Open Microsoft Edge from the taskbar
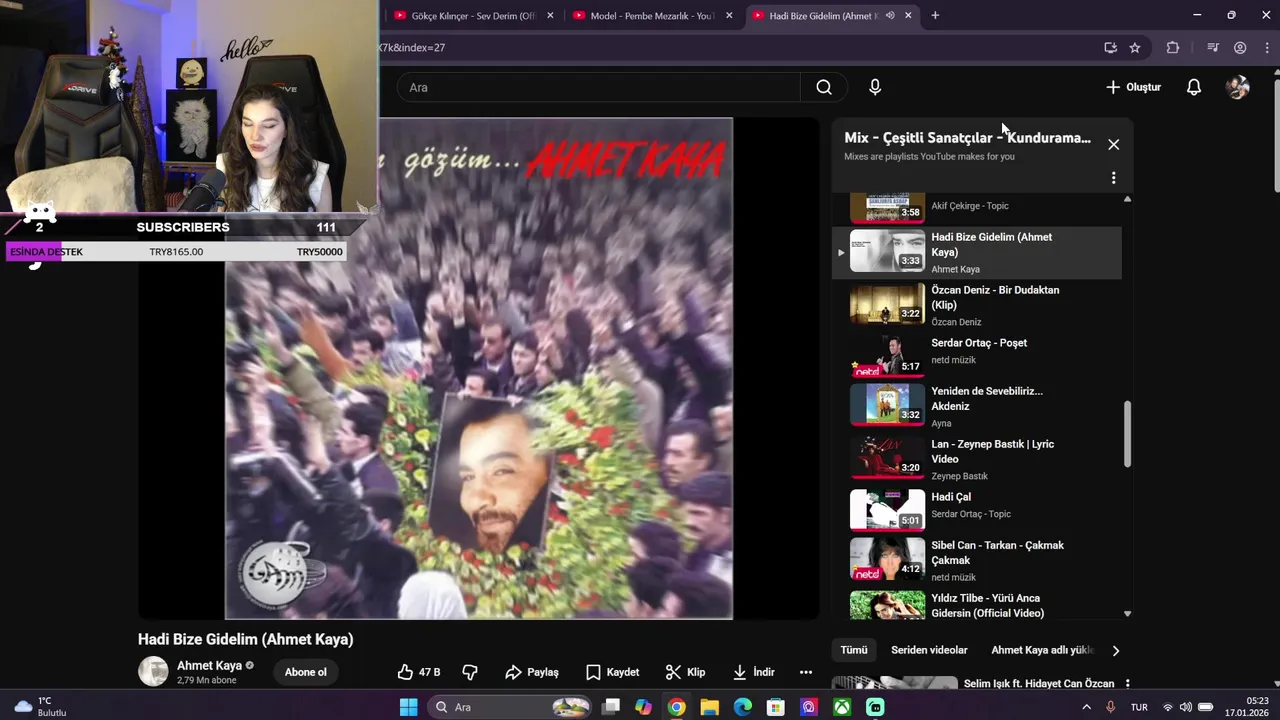Viewport: 1280px width, 720px height. pyautogui.click(x=742, y=707)
